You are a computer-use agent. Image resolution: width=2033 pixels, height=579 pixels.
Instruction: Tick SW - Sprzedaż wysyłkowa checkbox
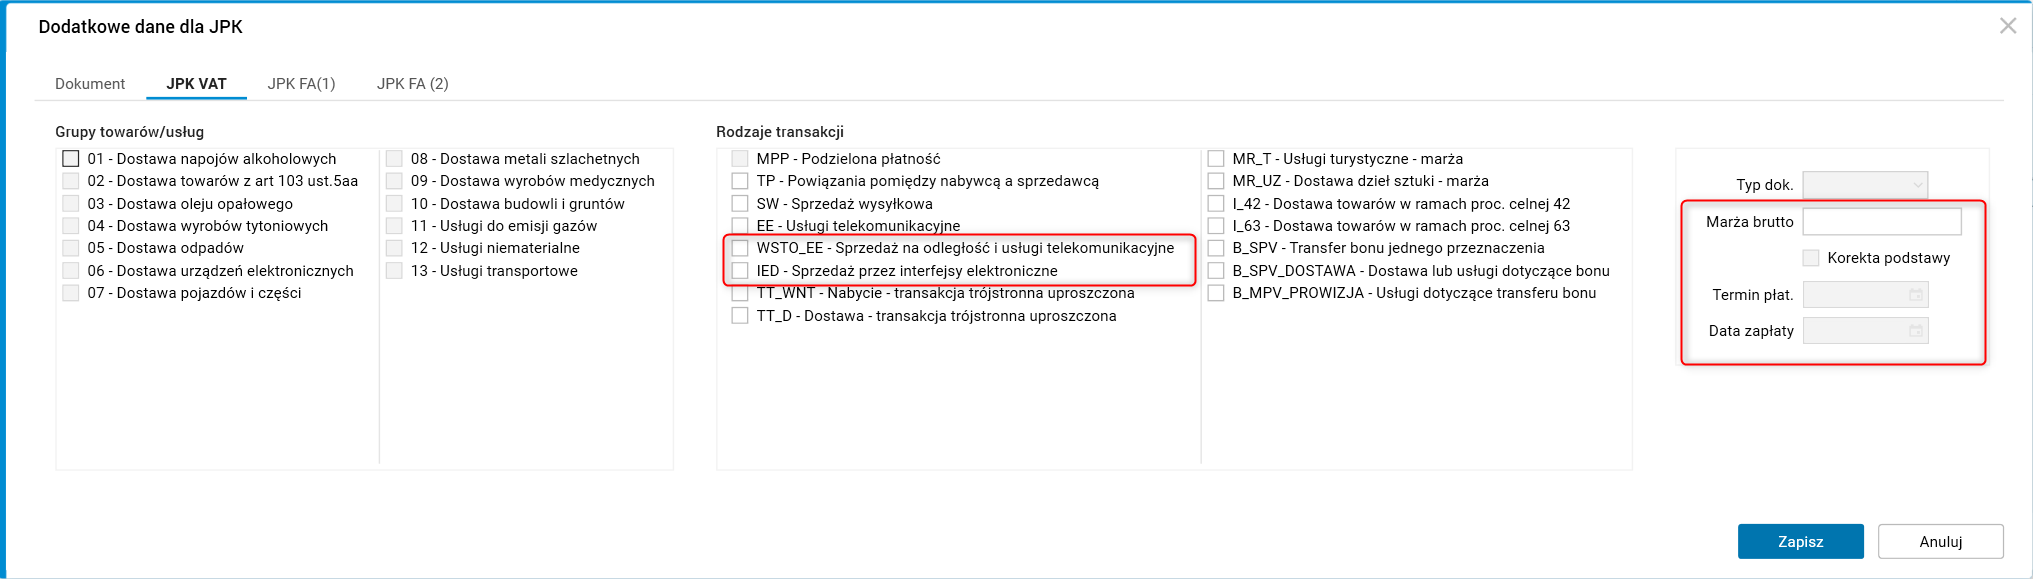pos(740,204)
